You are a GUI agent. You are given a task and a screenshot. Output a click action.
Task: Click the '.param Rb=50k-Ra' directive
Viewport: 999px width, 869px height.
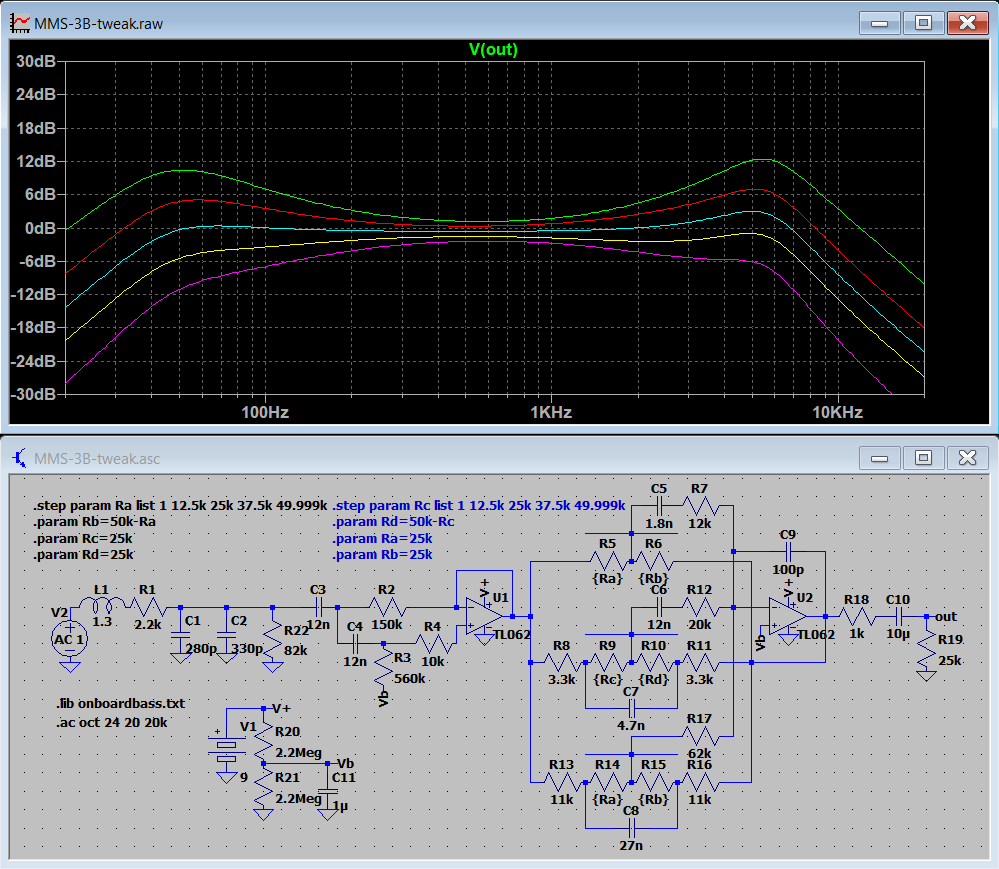coord(94,522)
